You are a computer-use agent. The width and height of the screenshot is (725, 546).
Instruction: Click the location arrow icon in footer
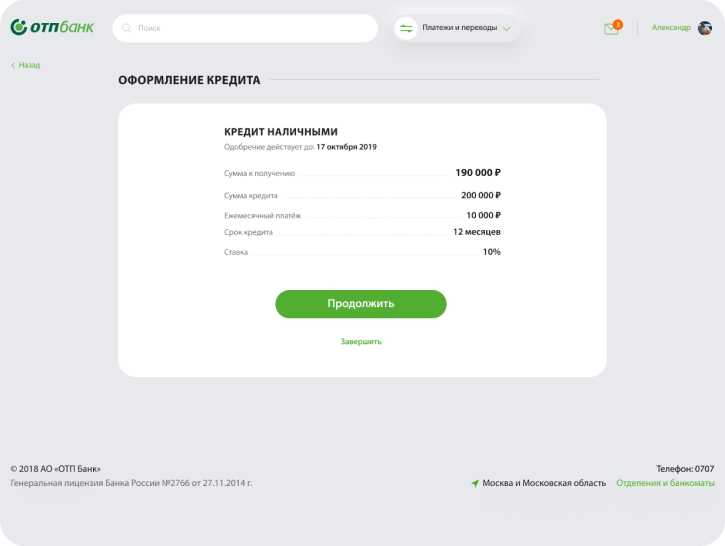click(475, 483)
